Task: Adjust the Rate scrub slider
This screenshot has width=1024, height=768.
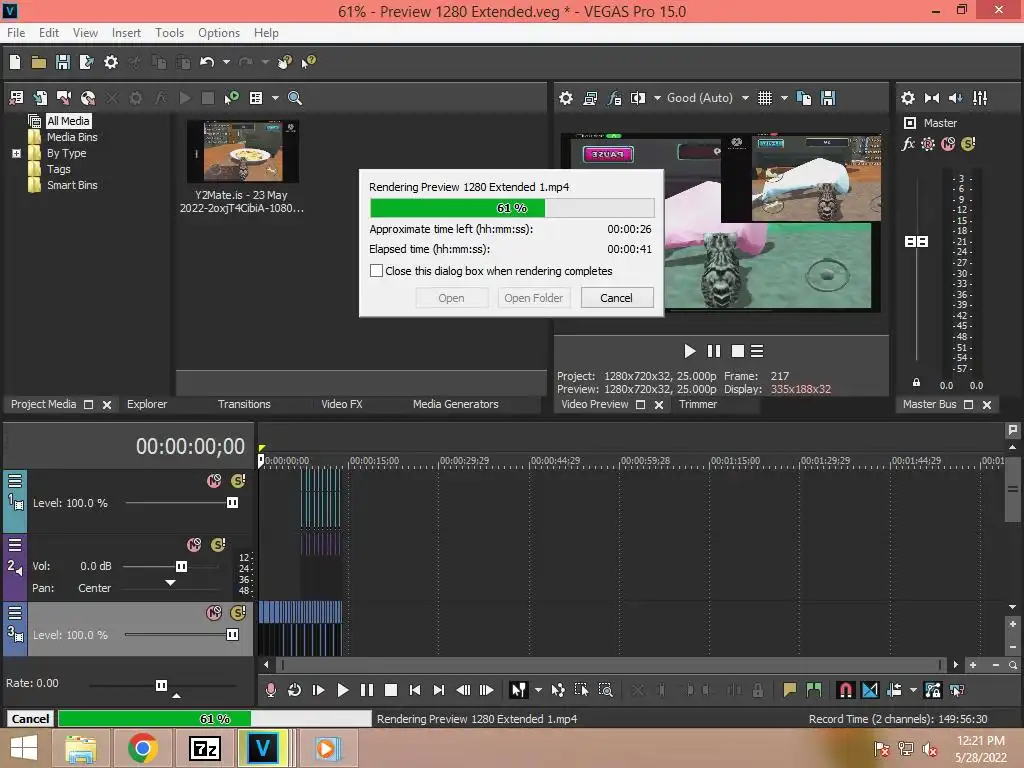Action: click(161, 685)
